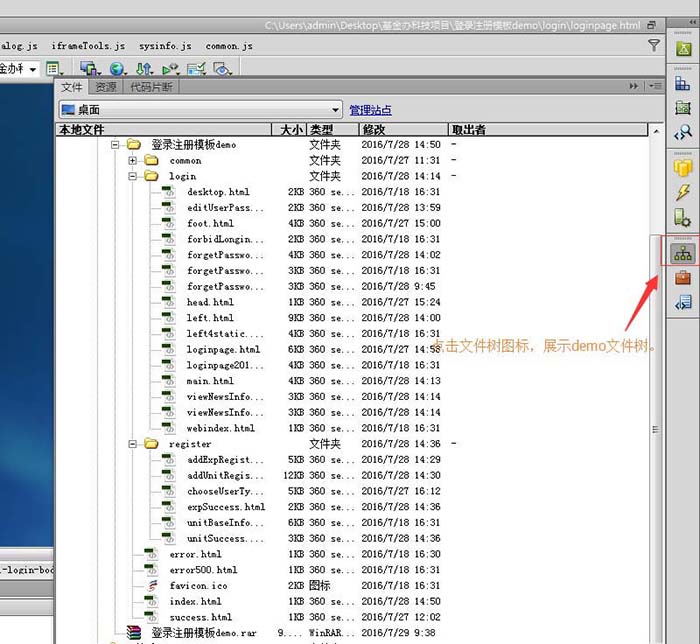
Task: Sort by the 类型 column header
Action: [333, 130]
